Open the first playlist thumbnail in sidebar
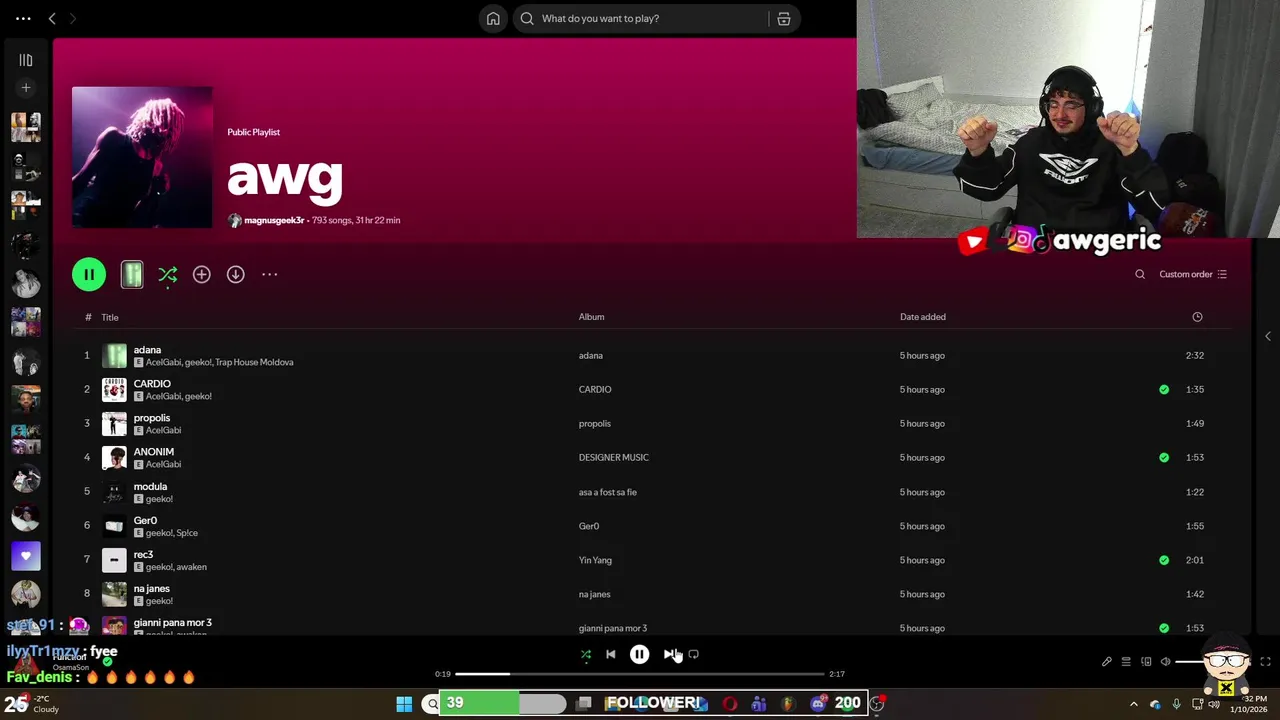Image resolution: width=1280 pixels, height=720 pixels. click(26, 127)
